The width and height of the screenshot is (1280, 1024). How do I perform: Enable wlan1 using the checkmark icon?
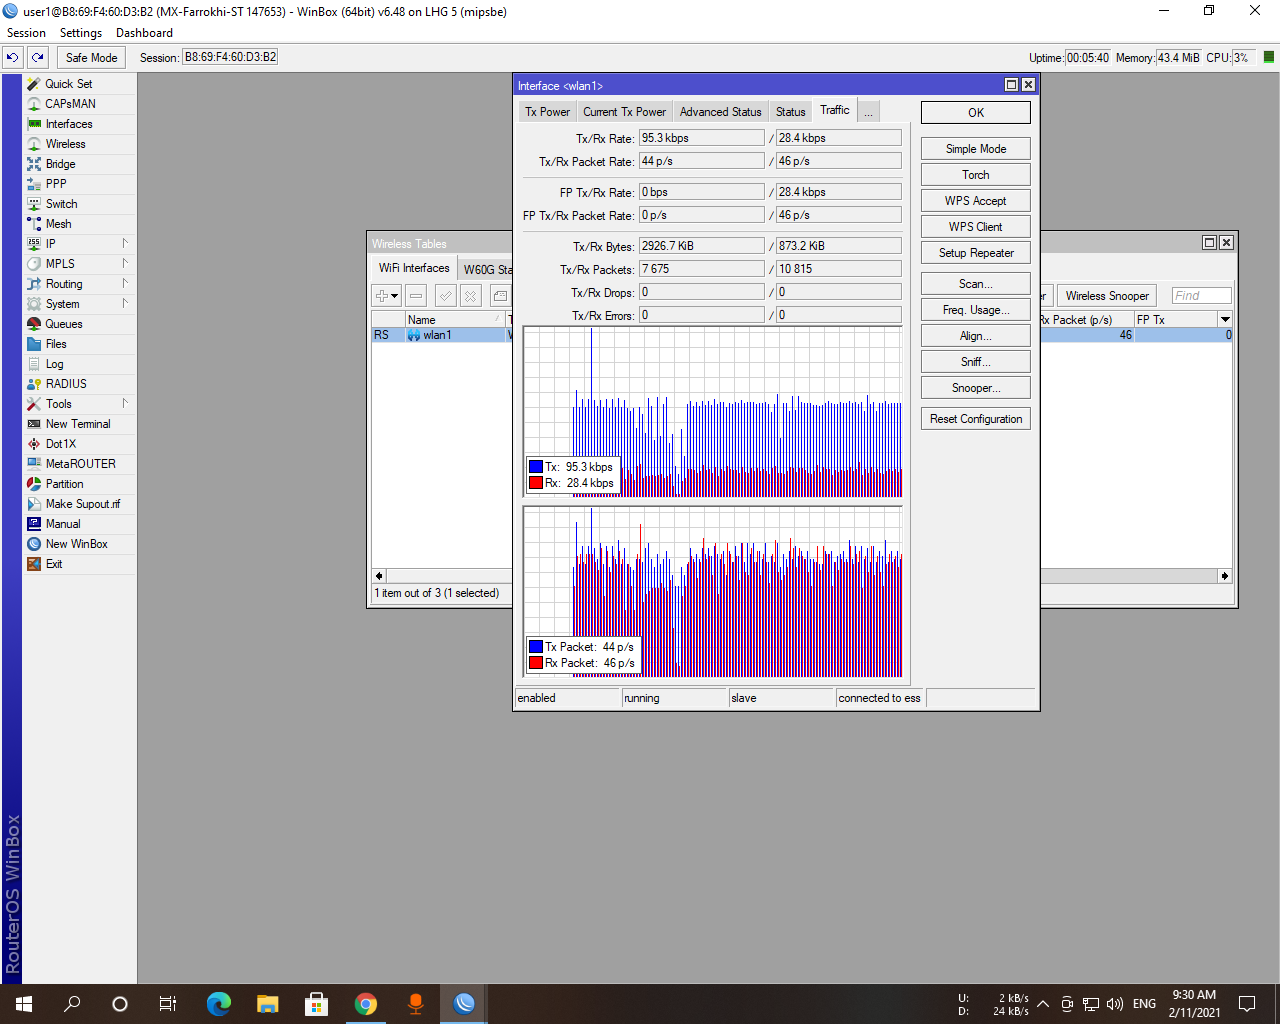(x=445, y=295)
